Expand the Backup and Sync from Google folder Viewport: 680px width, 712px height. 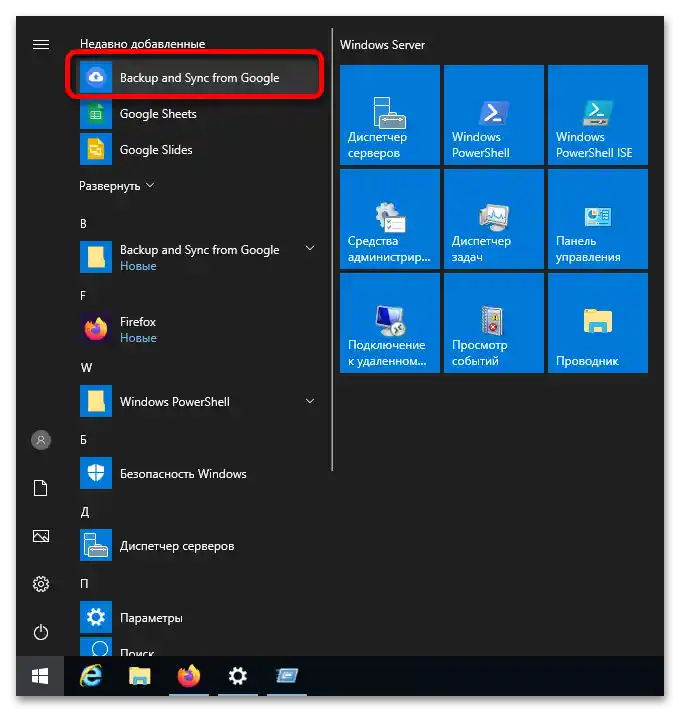pos(195,257)
